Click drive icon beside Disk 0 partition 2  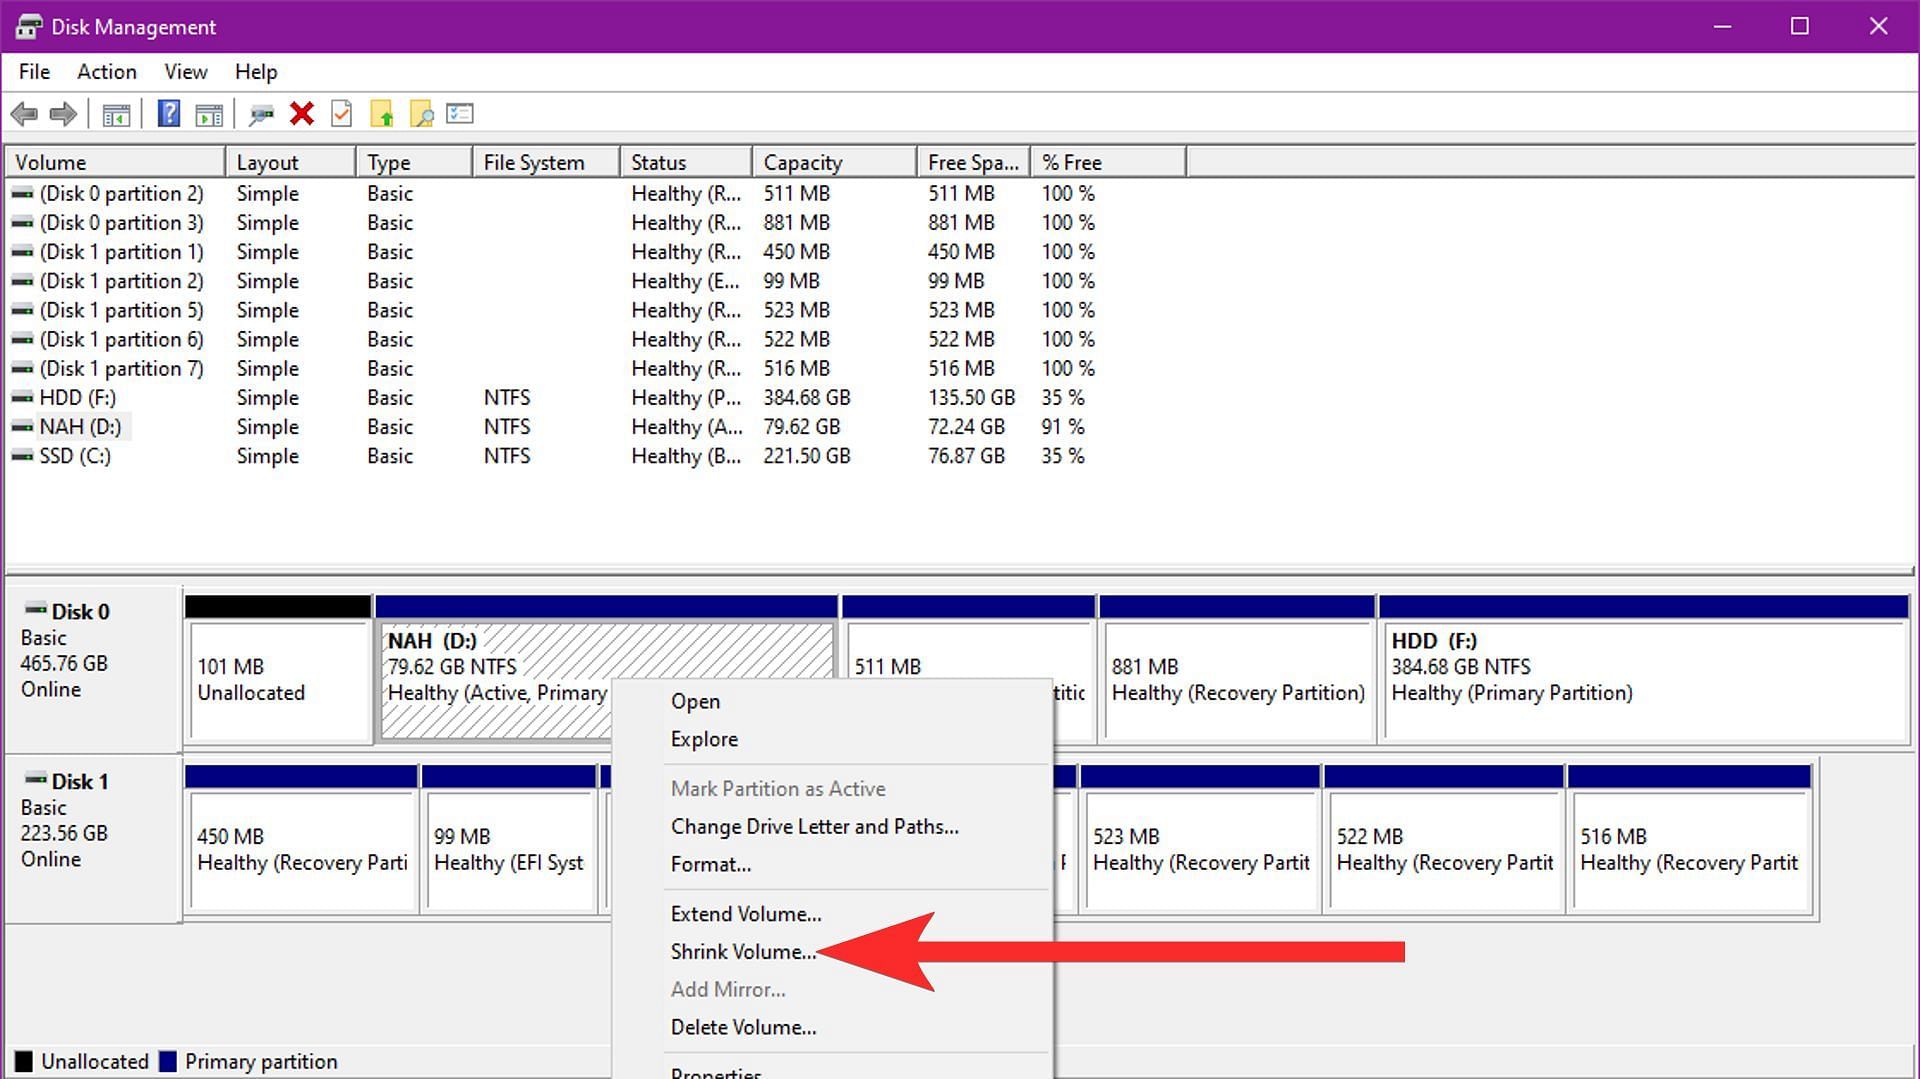coord(22,194)
